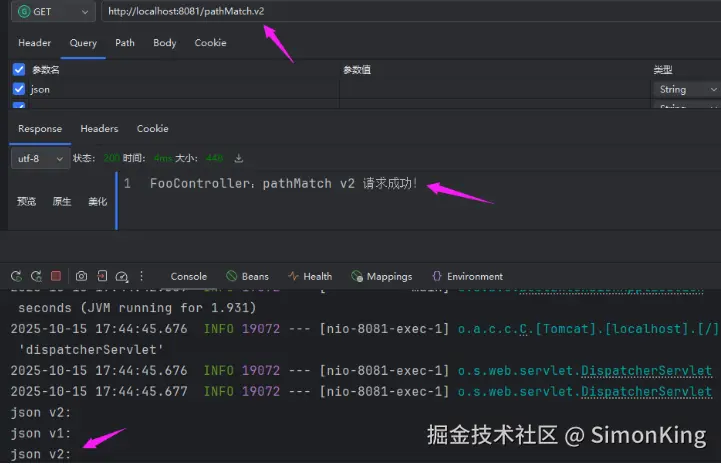Open the Health tab

point(310,276)
